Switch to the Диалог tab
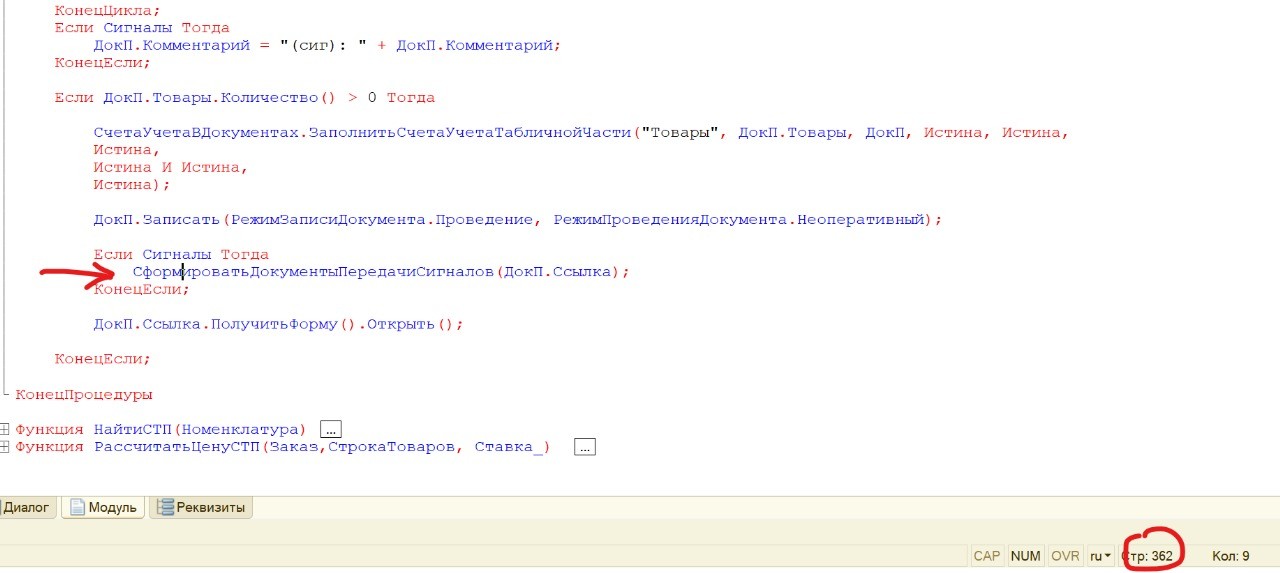The width and height of the screenshot is (1280, 573). point(27,507)
